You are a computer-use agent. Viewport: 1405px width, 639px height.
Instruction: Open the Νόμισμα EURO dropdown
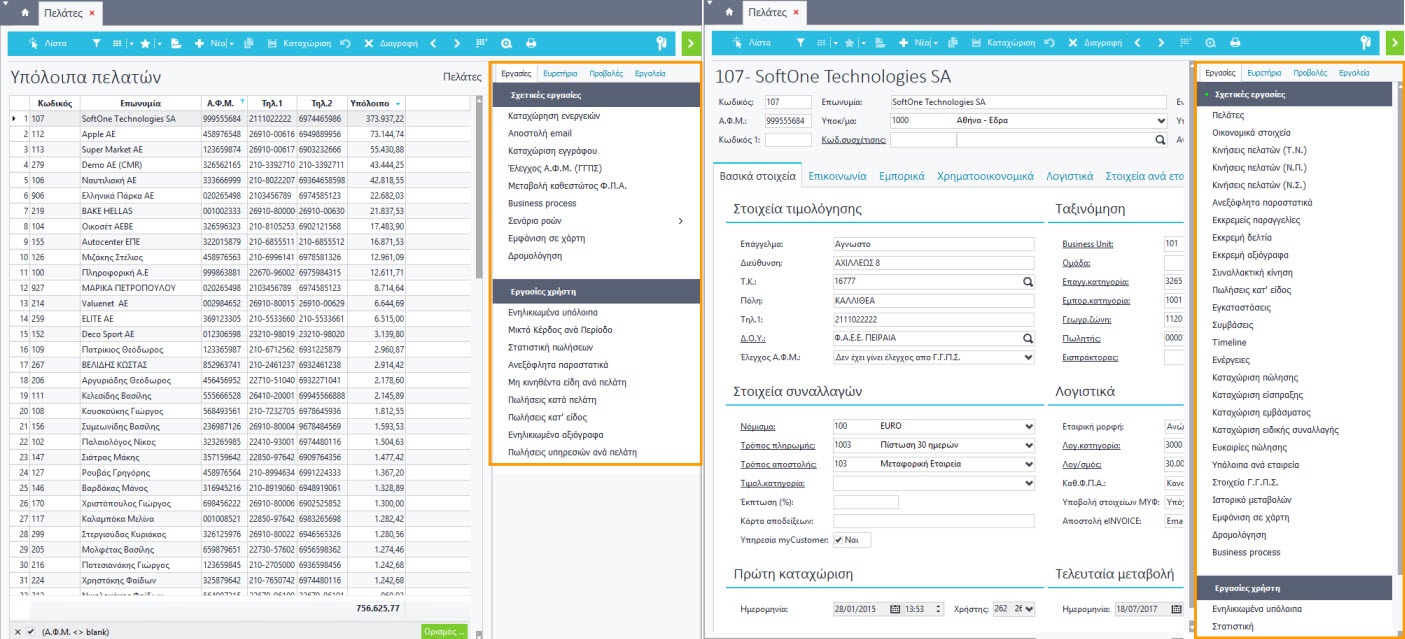coord(1029,426)
